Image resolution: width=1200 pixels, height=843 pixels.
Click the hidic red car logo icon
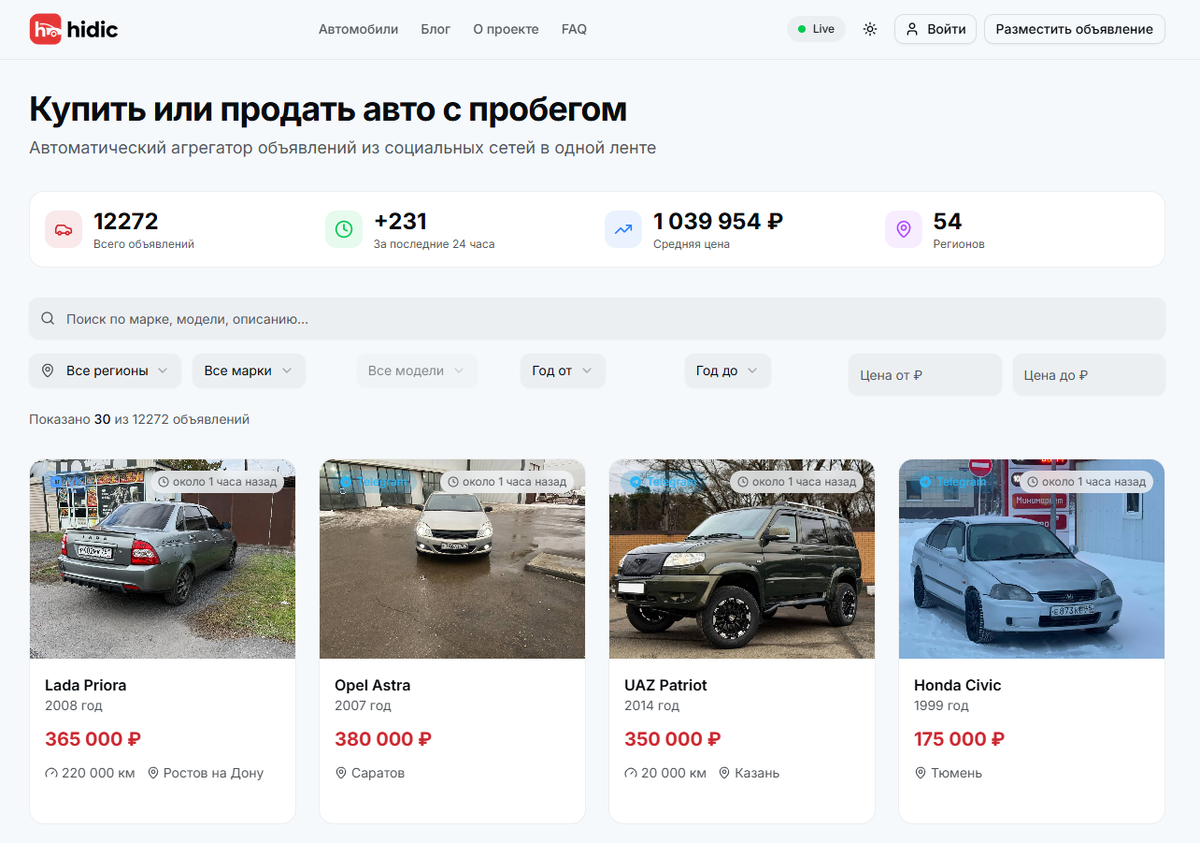click(45, 29)
